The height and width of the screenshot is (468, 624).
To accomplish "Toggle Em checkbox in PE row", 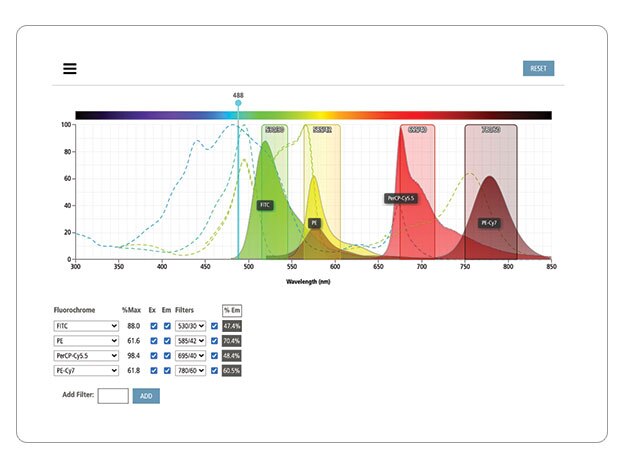I will pyautogui.click(x=167, y=341).
